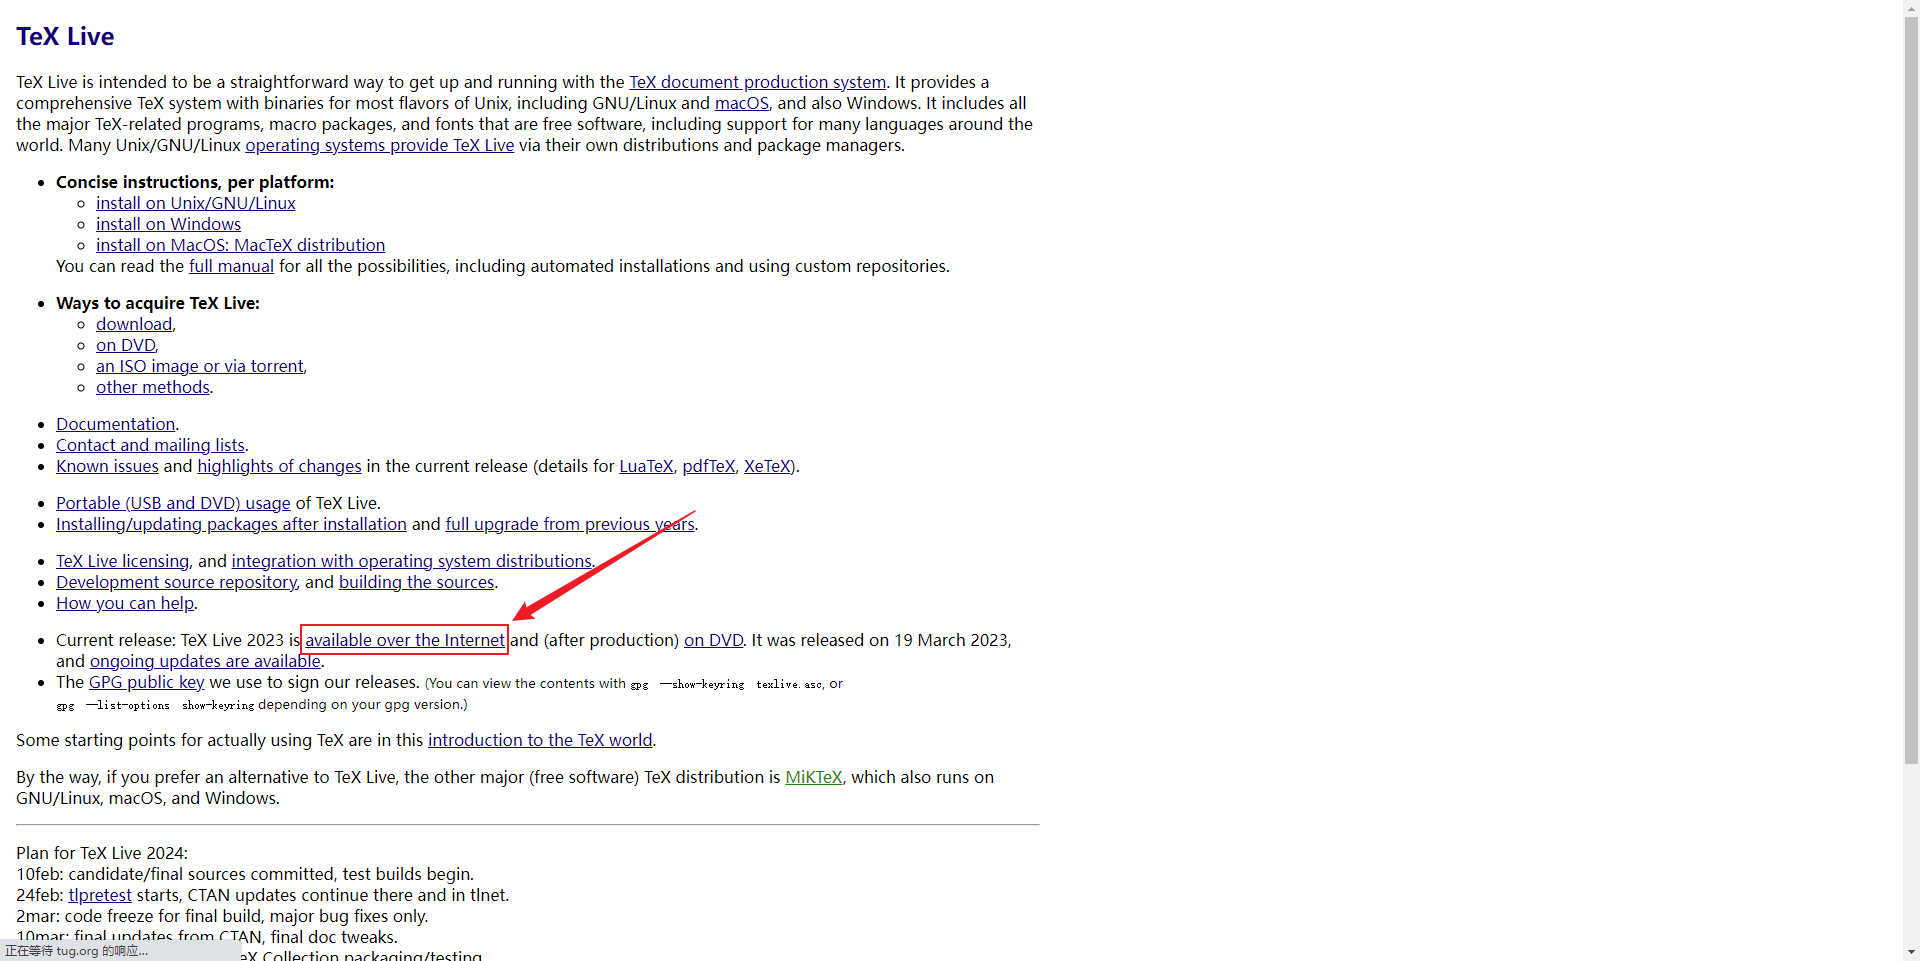Screen dimensions: 1920x961
Task: Open How you can help link
Action: [125, 603]
